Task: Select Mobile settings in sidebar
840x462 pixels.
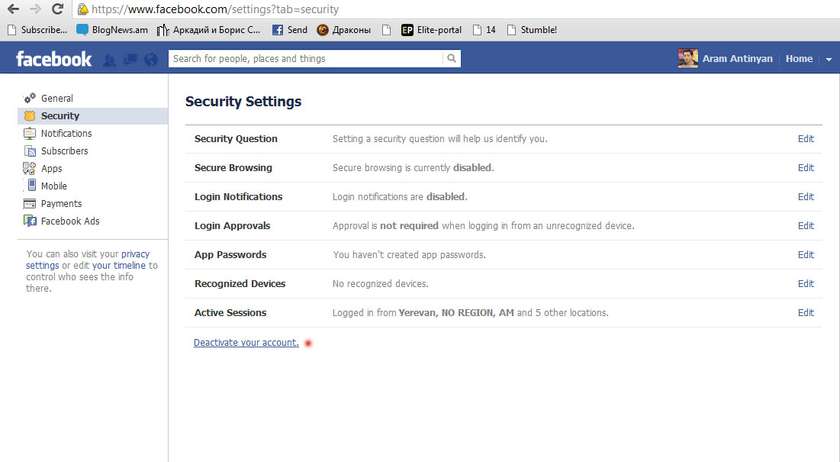Action: pos(54,186)
